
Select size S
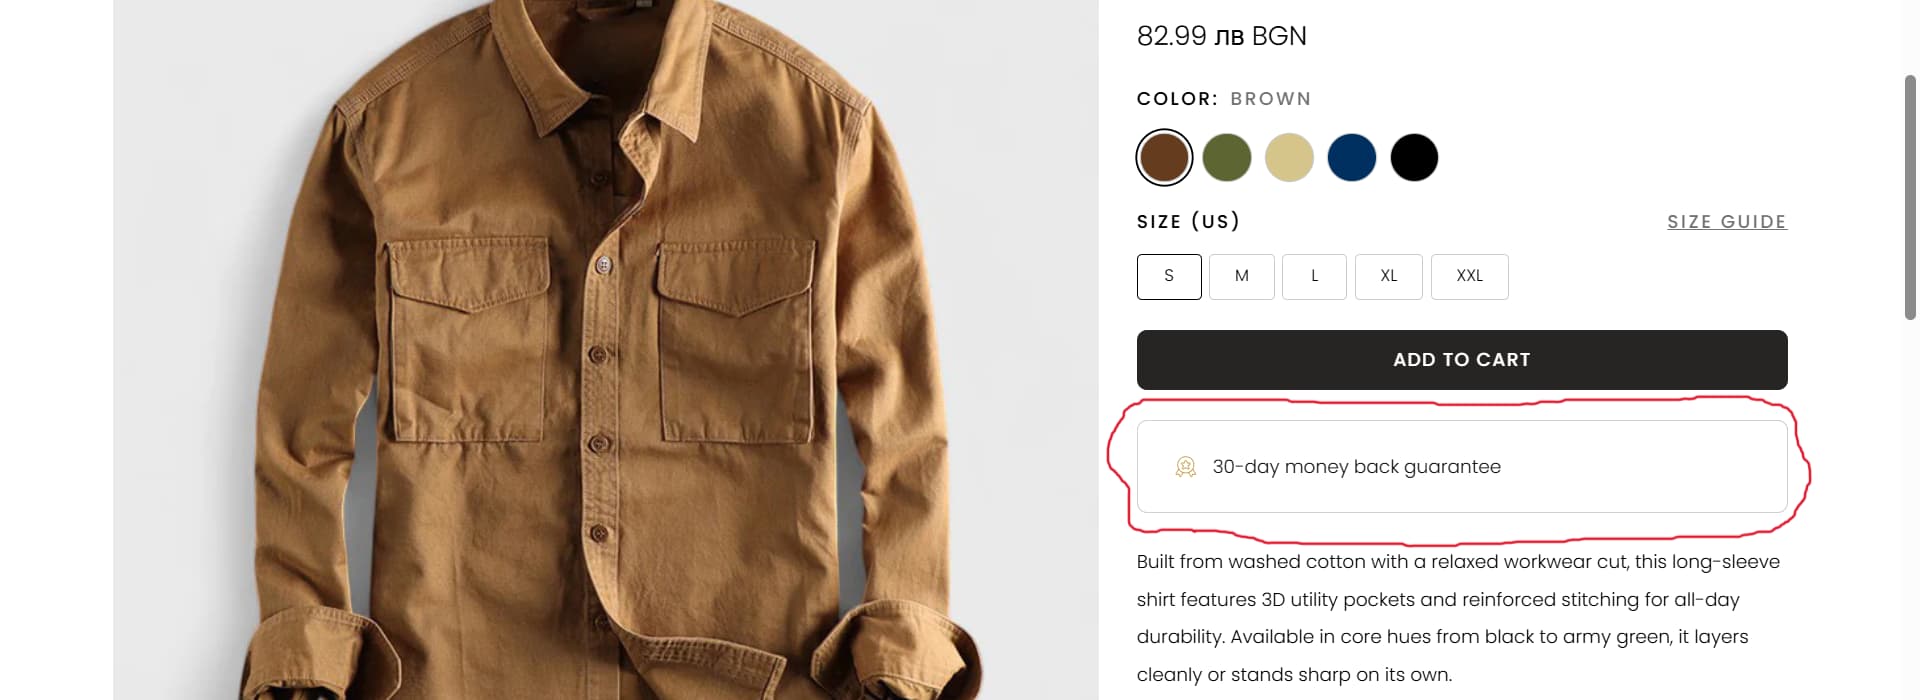click(x=1169, y=276)
